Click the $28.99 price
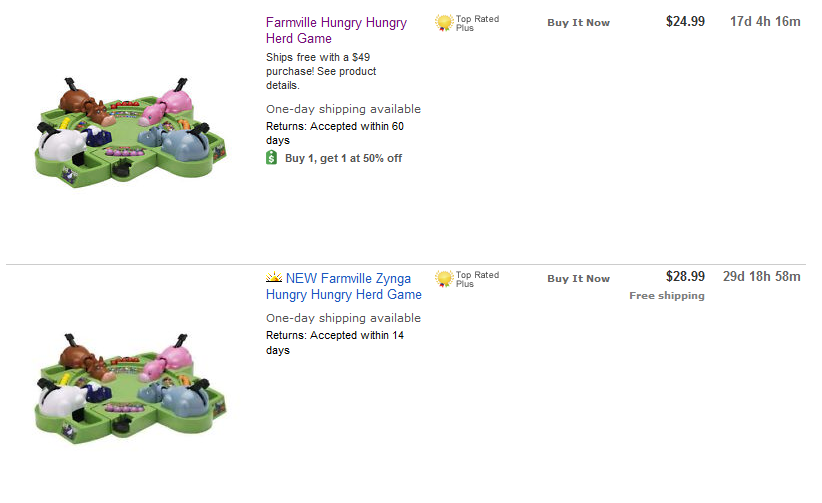This screenshot has height=503, width=822. pyautogui.click(x=685, y=276)
